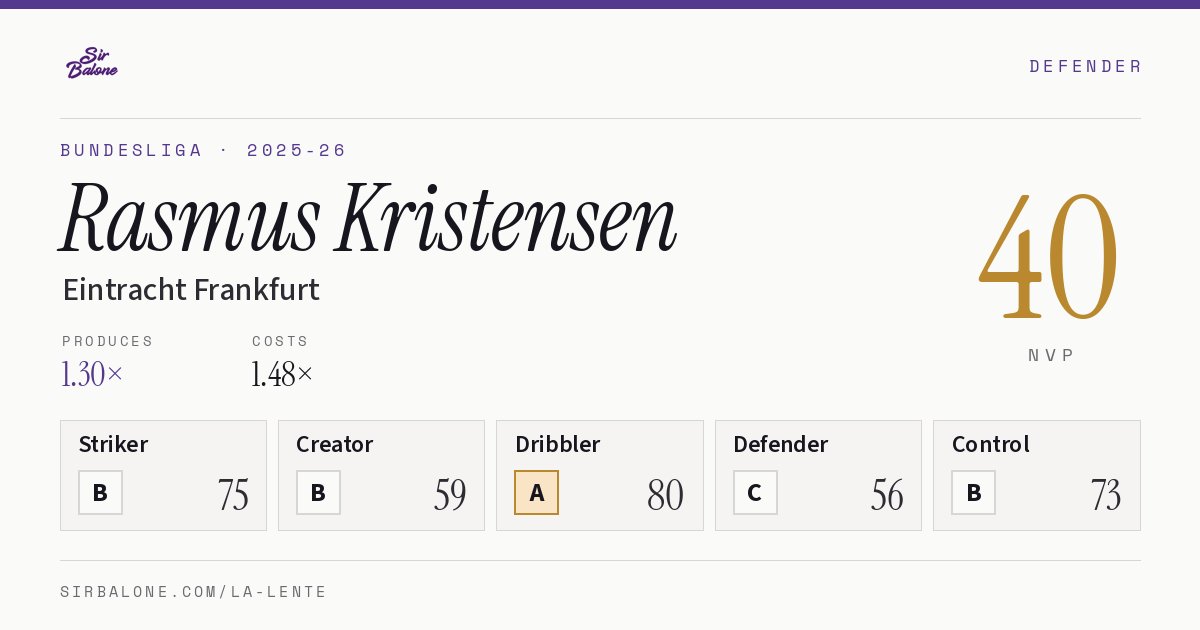Click the Striker card title
This screenshot has width=1200, height=630.
click(113, 444)
